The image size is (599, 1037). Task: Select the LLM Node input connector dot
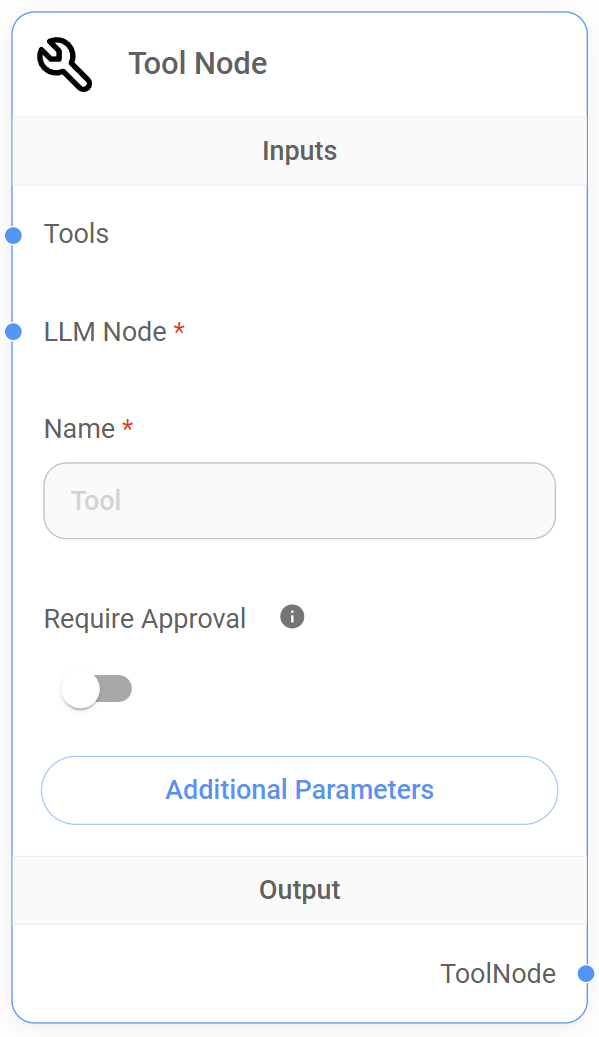[x=13, y=331]
